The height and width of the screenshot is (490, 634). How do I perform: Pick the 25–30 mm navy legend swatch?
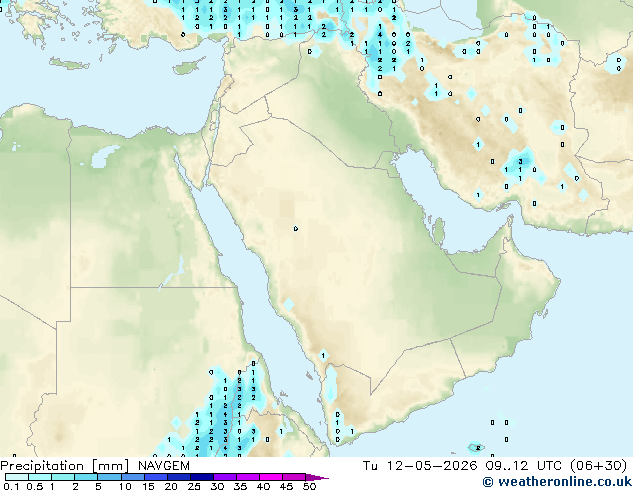[x=201, y=477]
